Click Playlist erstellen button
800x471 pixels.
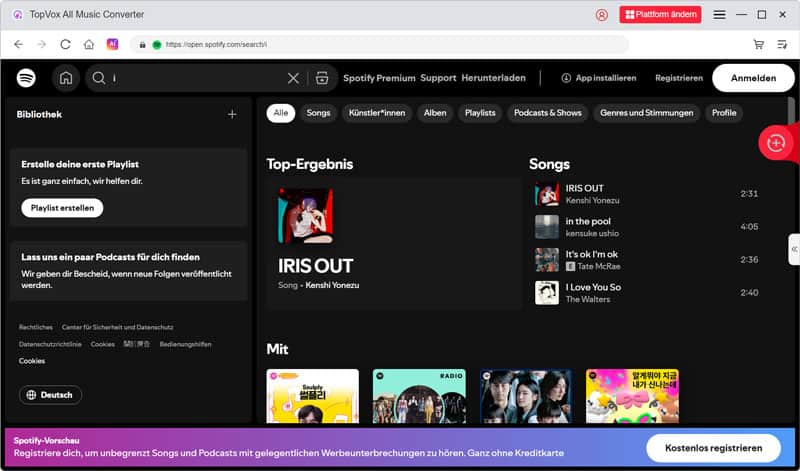tap(62, 208)
